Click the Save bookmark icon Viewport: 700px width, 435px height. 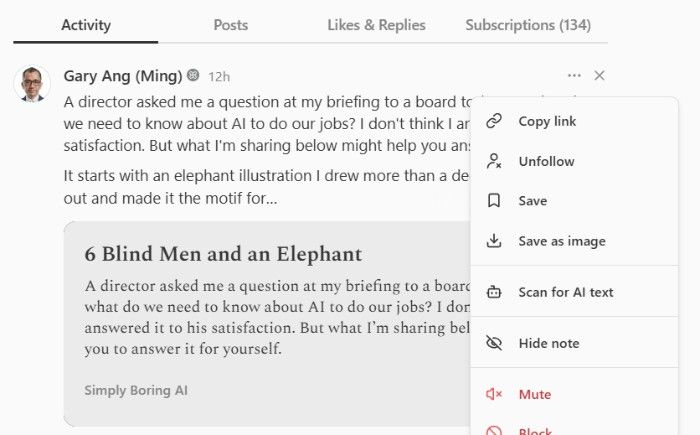pos(494,201)
